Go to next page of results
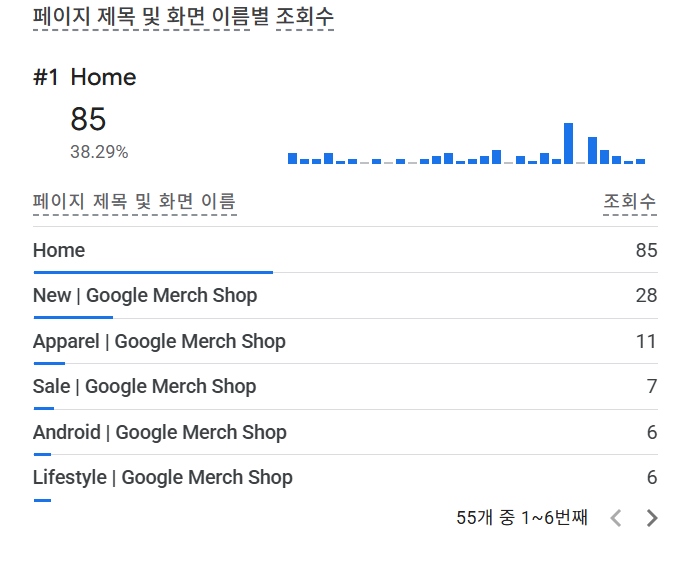The image size is (693, 561). (651, 518)
